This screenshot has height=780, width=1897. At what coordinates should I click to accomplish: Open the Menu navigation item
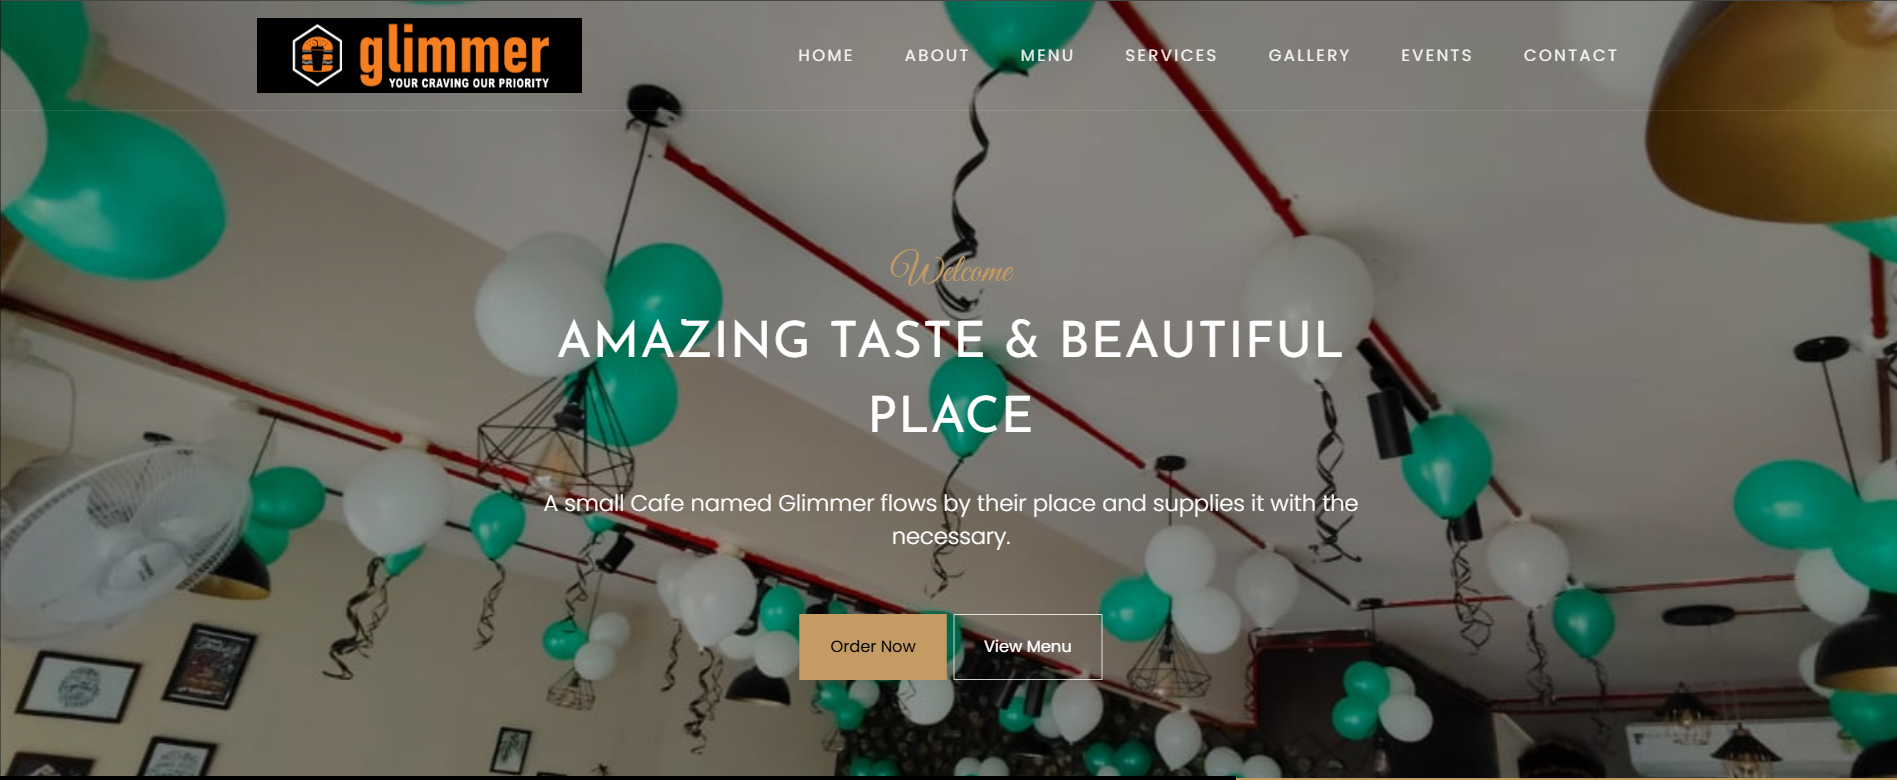1047,55
